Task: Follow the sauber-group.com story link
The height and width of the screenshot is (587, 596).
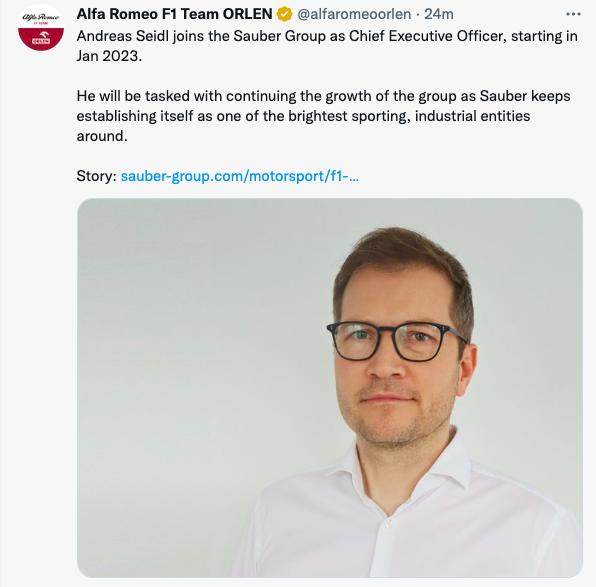Action: click(239, 176)
